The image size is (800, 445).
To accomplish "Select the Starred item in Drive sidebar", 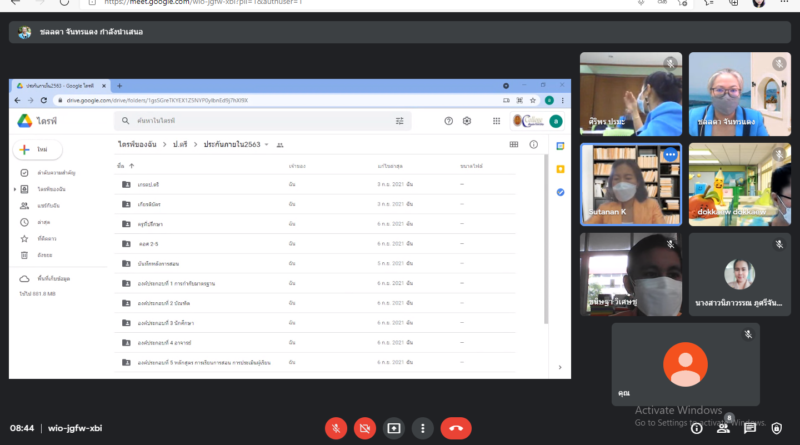I will point(44,238).
